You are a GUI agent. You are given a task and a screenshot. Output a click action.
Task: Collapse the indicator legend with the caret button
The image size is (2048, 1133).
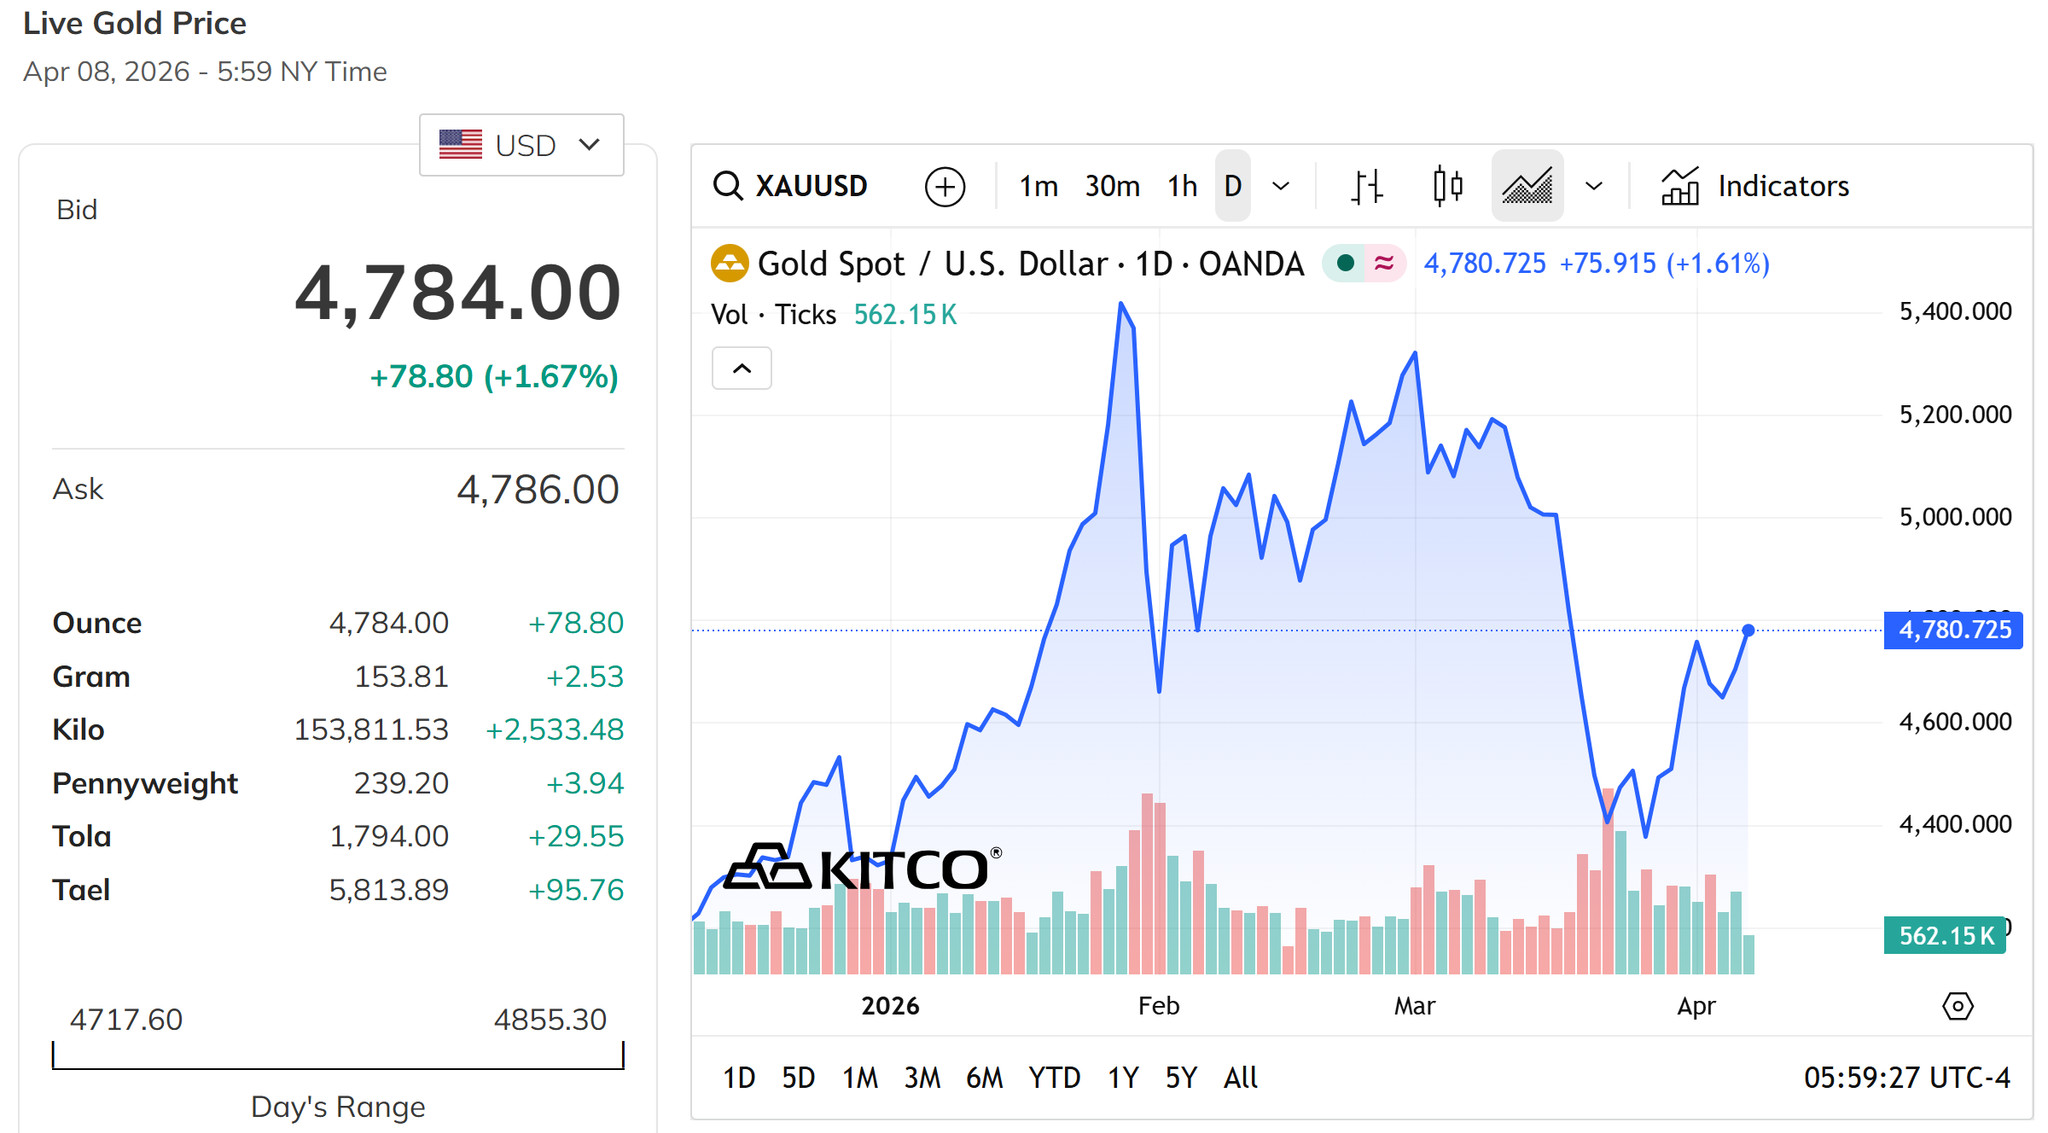(742, 369)
